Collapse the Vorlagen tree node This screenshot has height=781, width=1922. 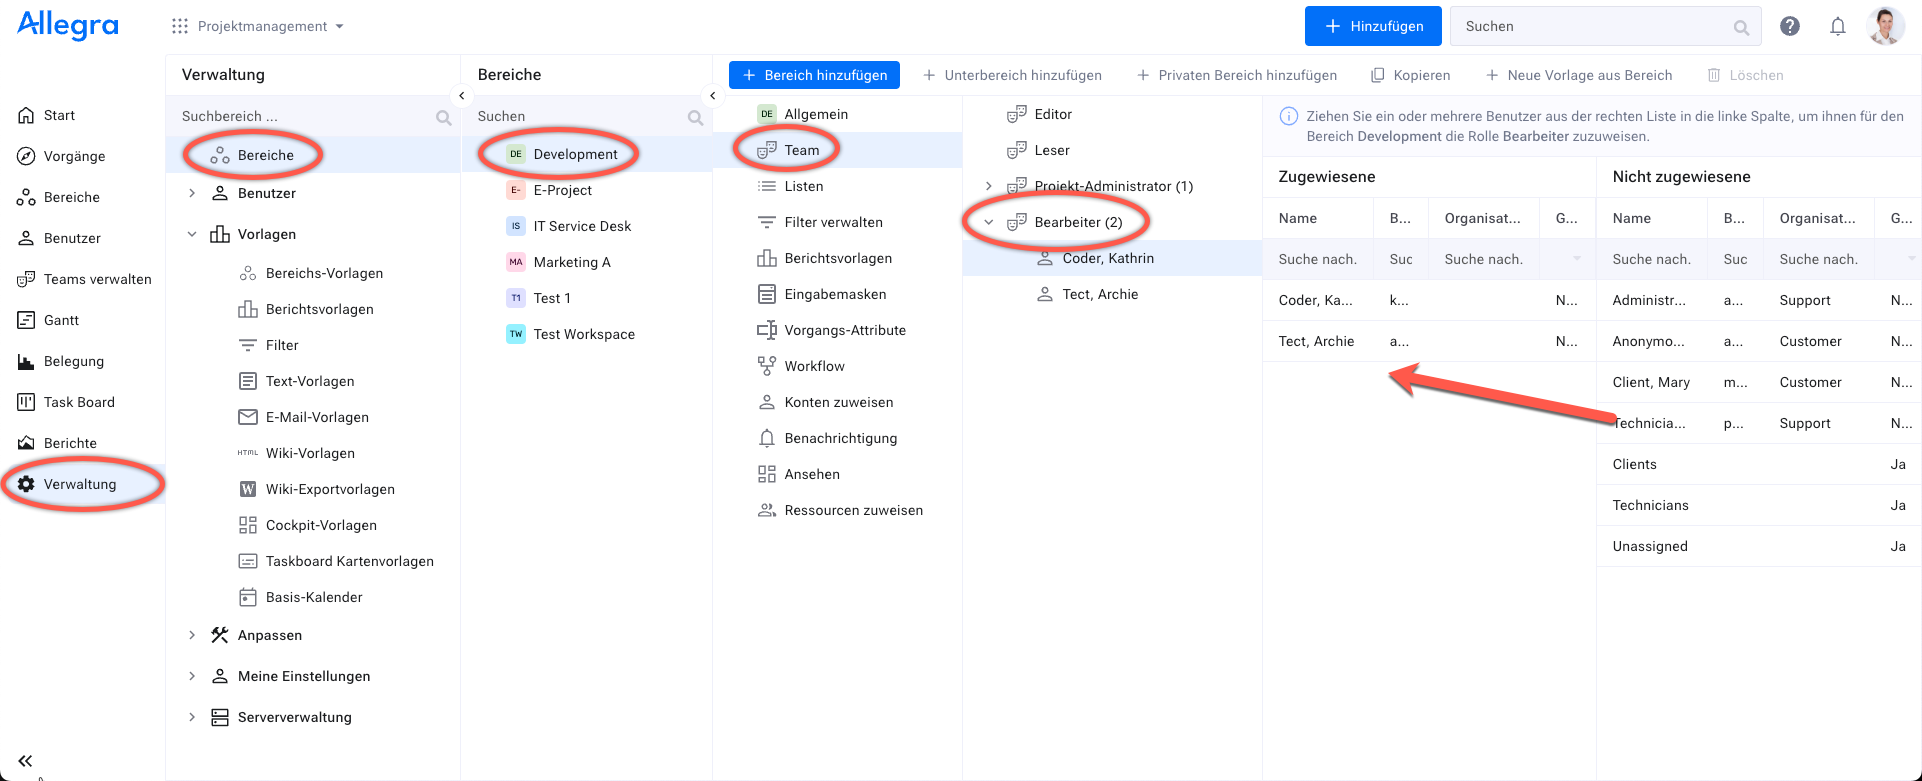pyautogui.click(x=192, y=234)
